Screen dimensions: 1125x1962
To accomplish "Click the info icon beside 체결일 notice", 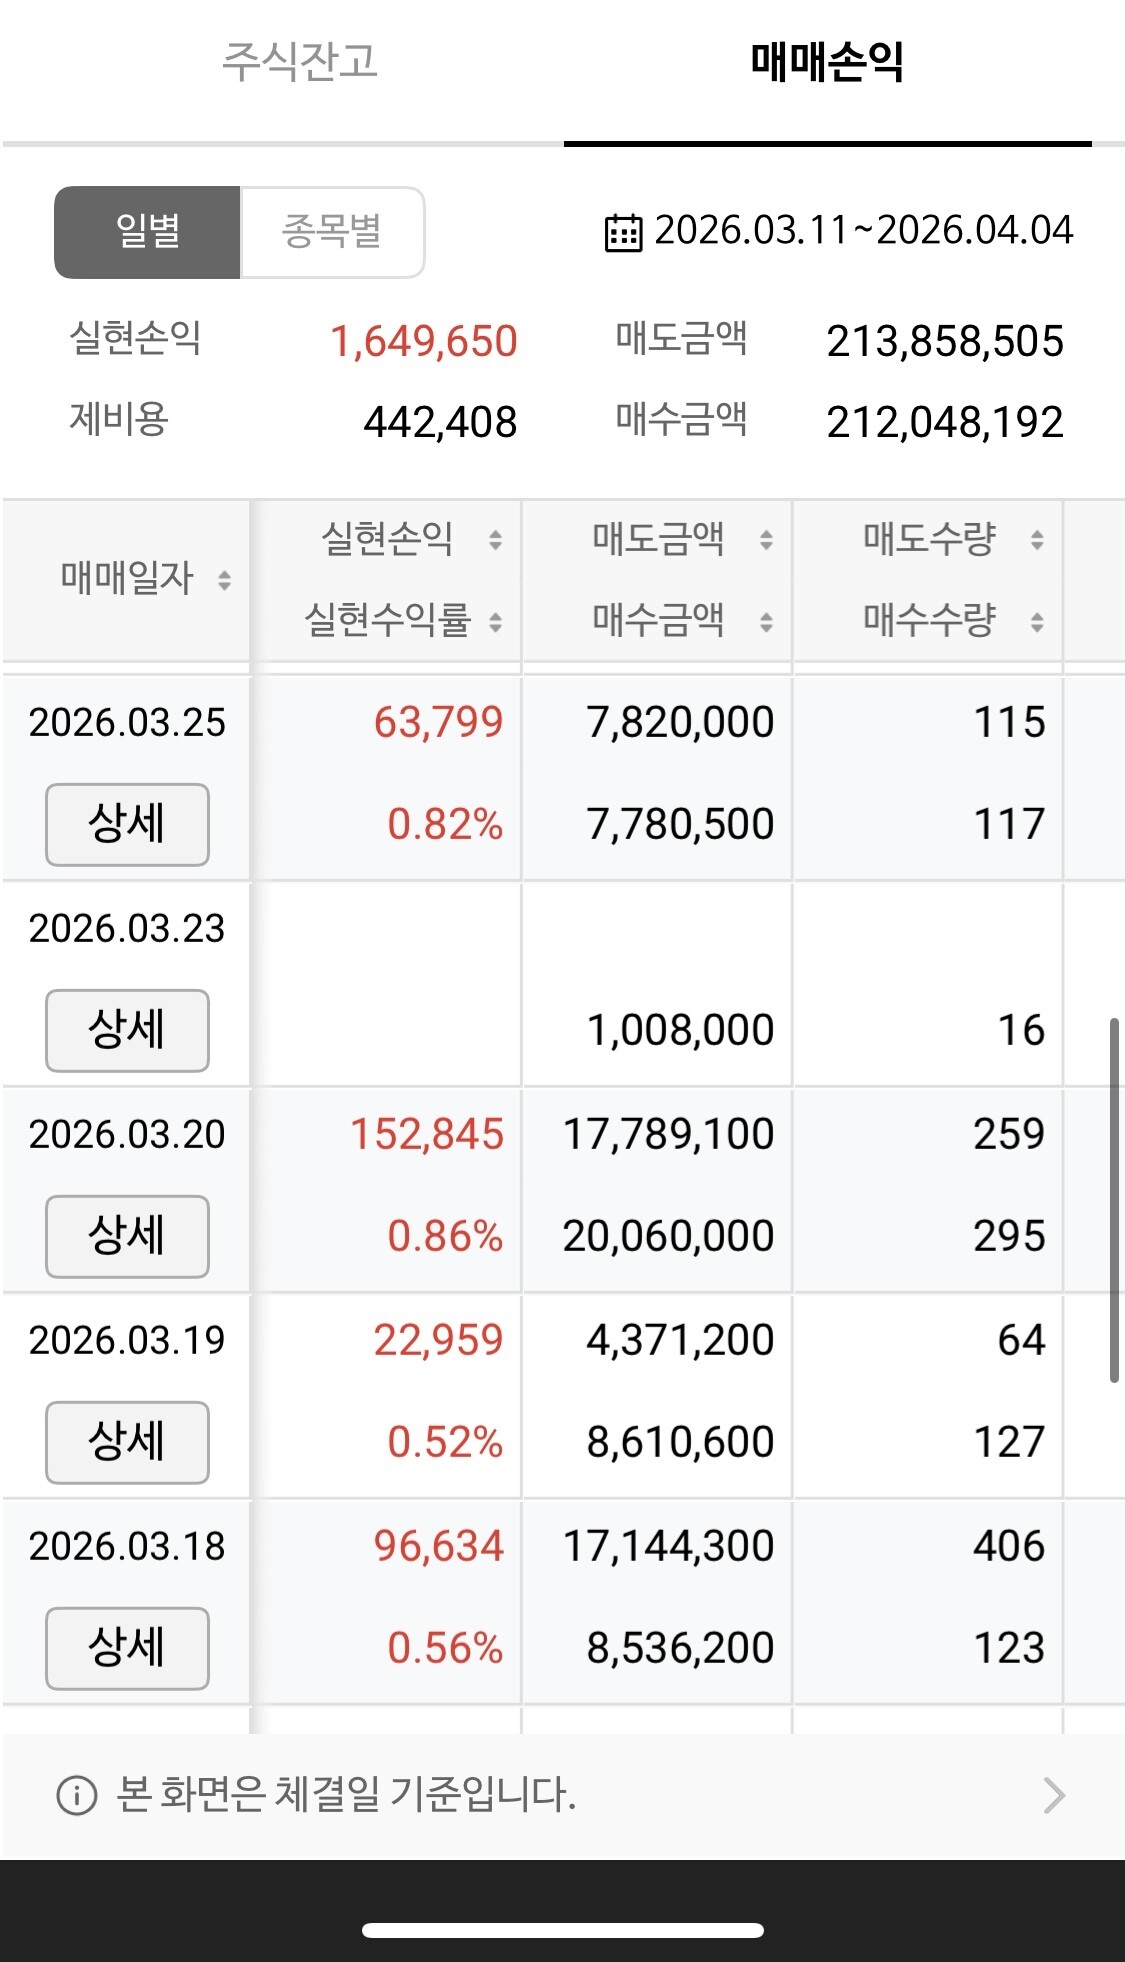I will pos(77,1795).
